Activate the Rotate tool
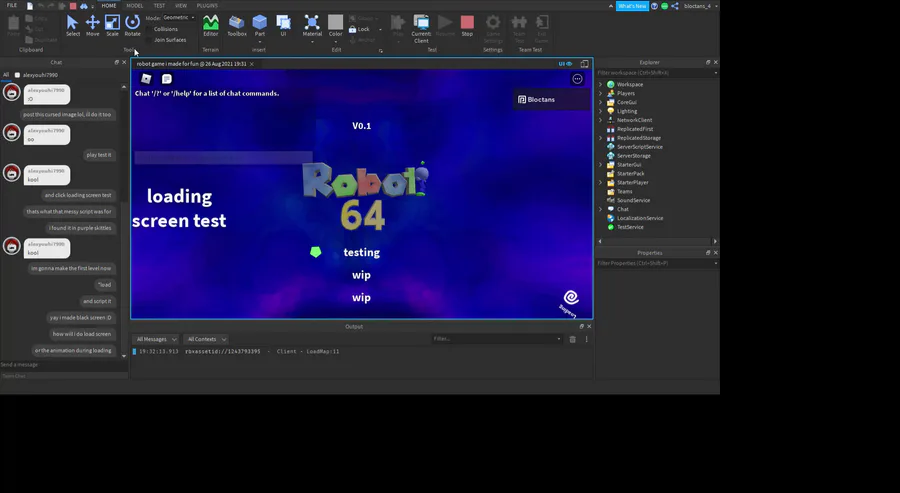This screenshot has height=493, width=900. point(132,26)
